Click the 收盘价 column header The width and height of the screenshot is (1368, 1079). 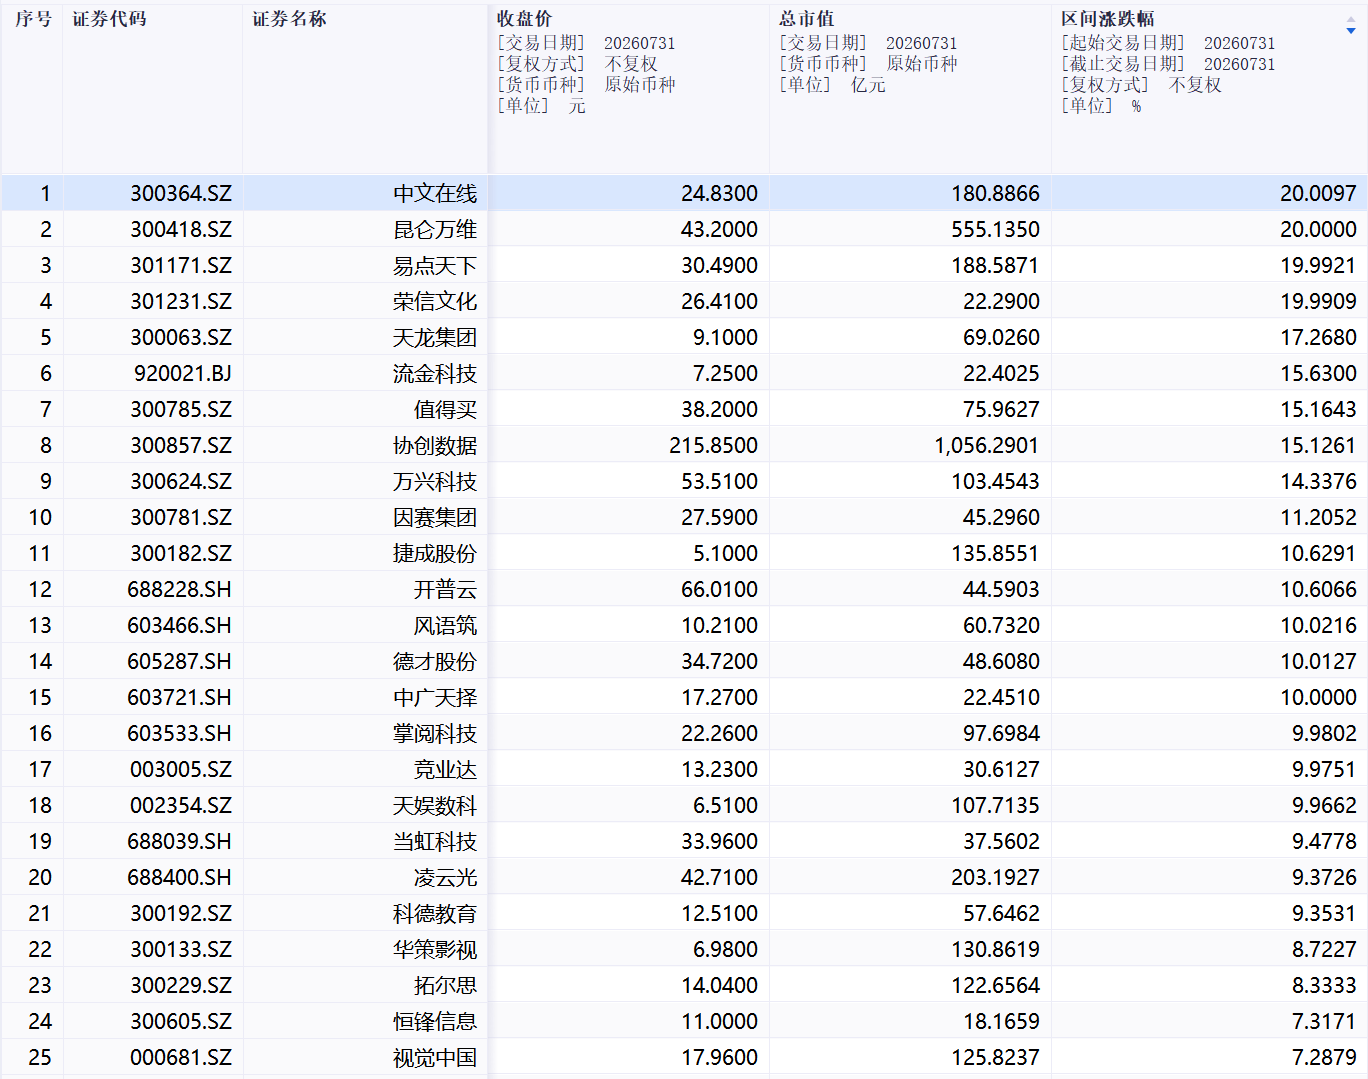pos(524,19)
